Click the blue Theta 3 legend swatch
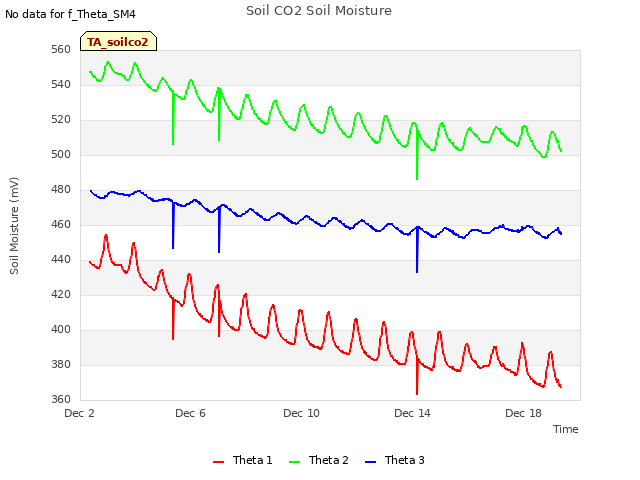Screen dimensions: 640x480 coord(371,462)
